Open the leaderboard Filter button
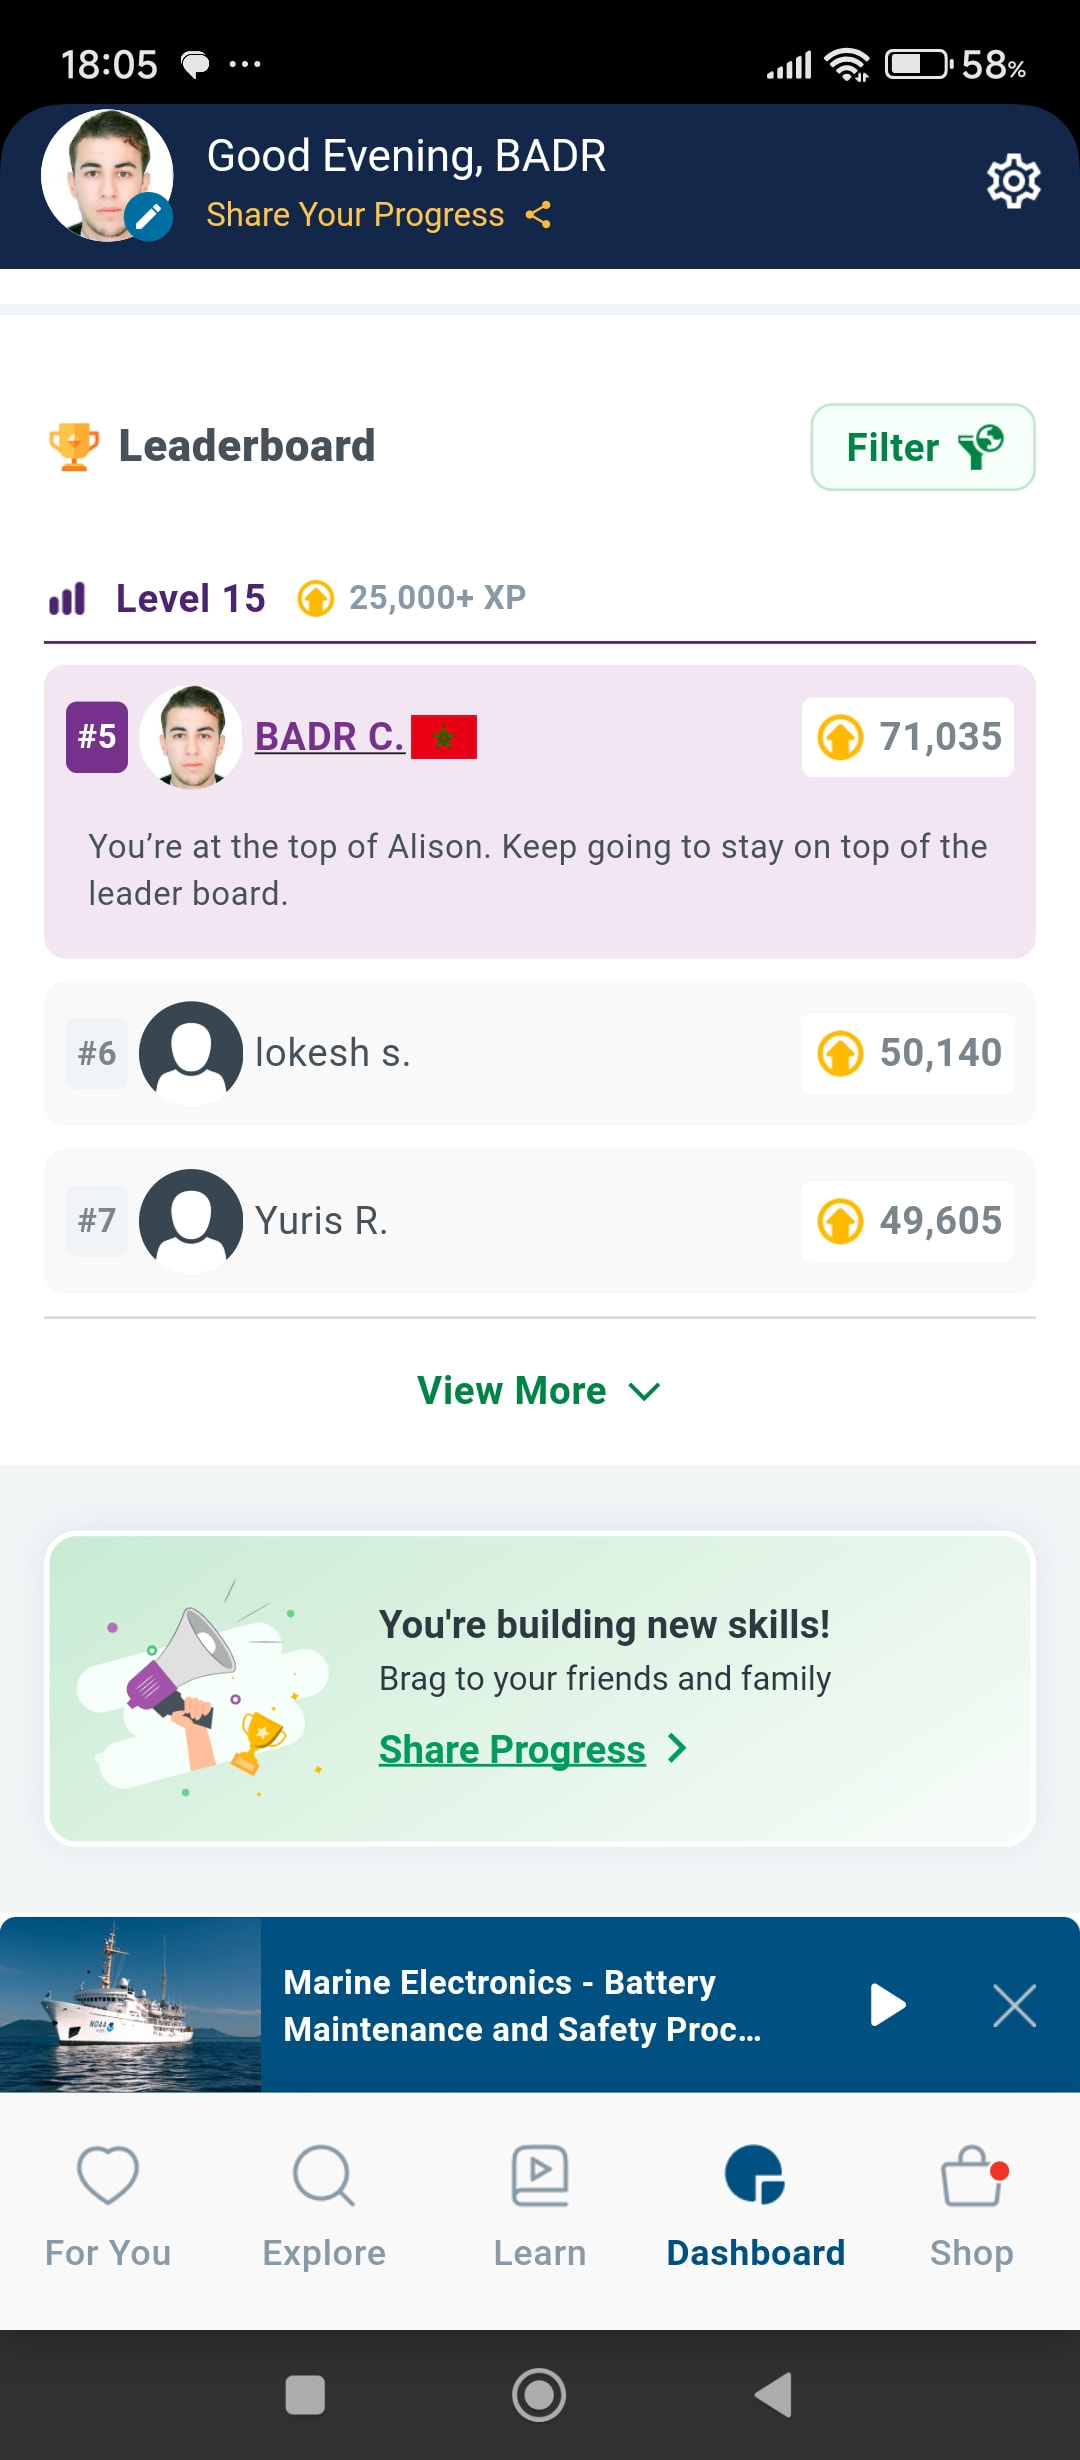The height and width of the screenshot is (2460, 1080). (x=922, y=447)
